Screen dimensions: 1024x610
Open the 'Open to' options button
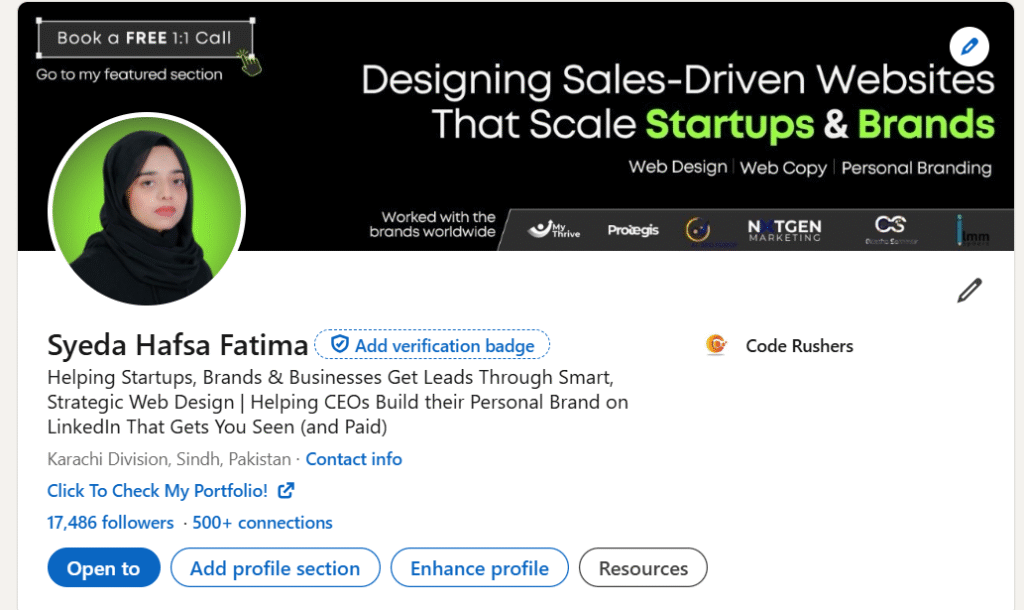[x=104, y=568]
